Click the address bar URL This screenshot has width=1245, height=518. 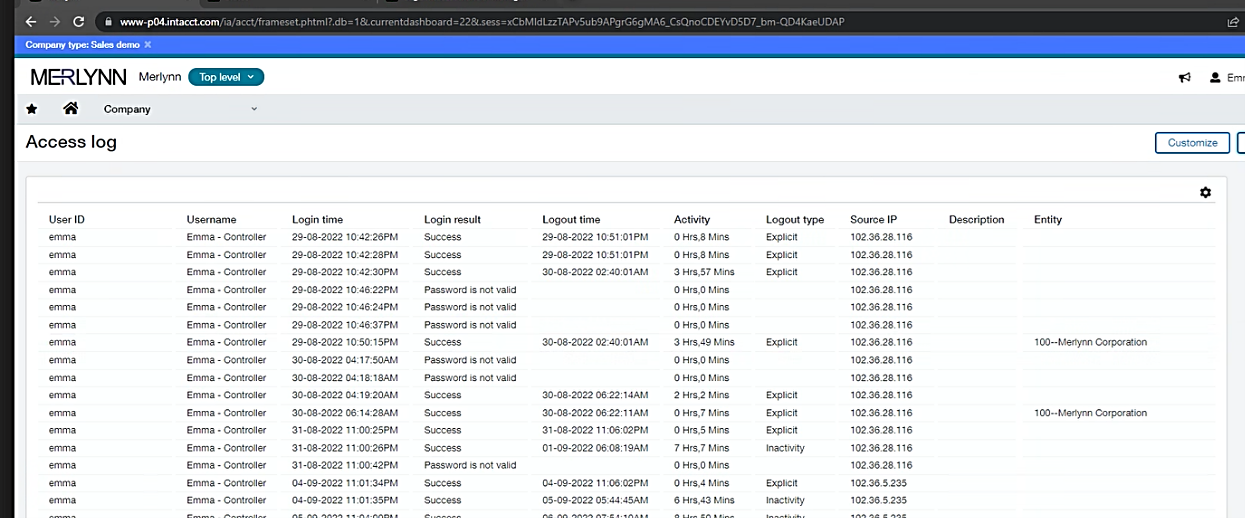482,21
